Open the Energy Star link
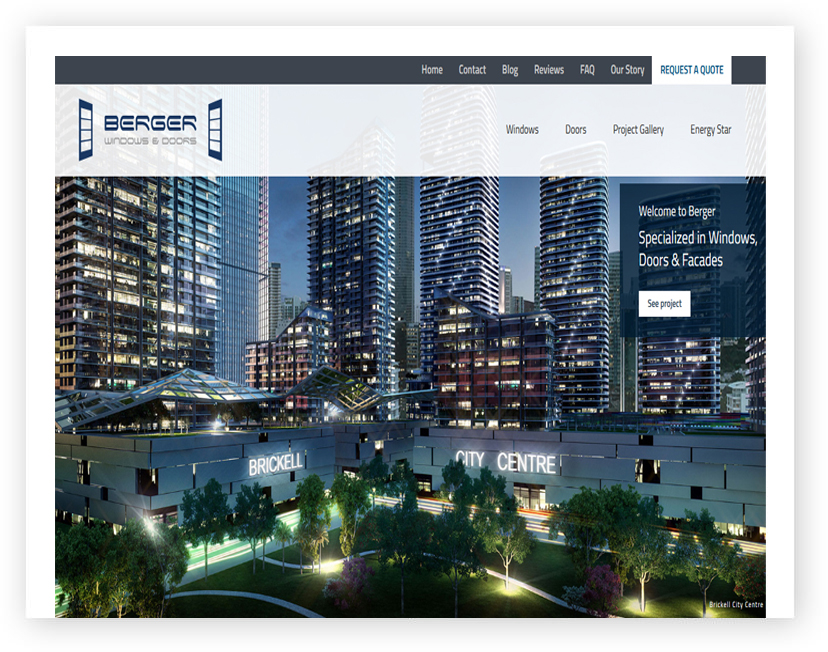 pyautogui.click(x=711, y=130)
